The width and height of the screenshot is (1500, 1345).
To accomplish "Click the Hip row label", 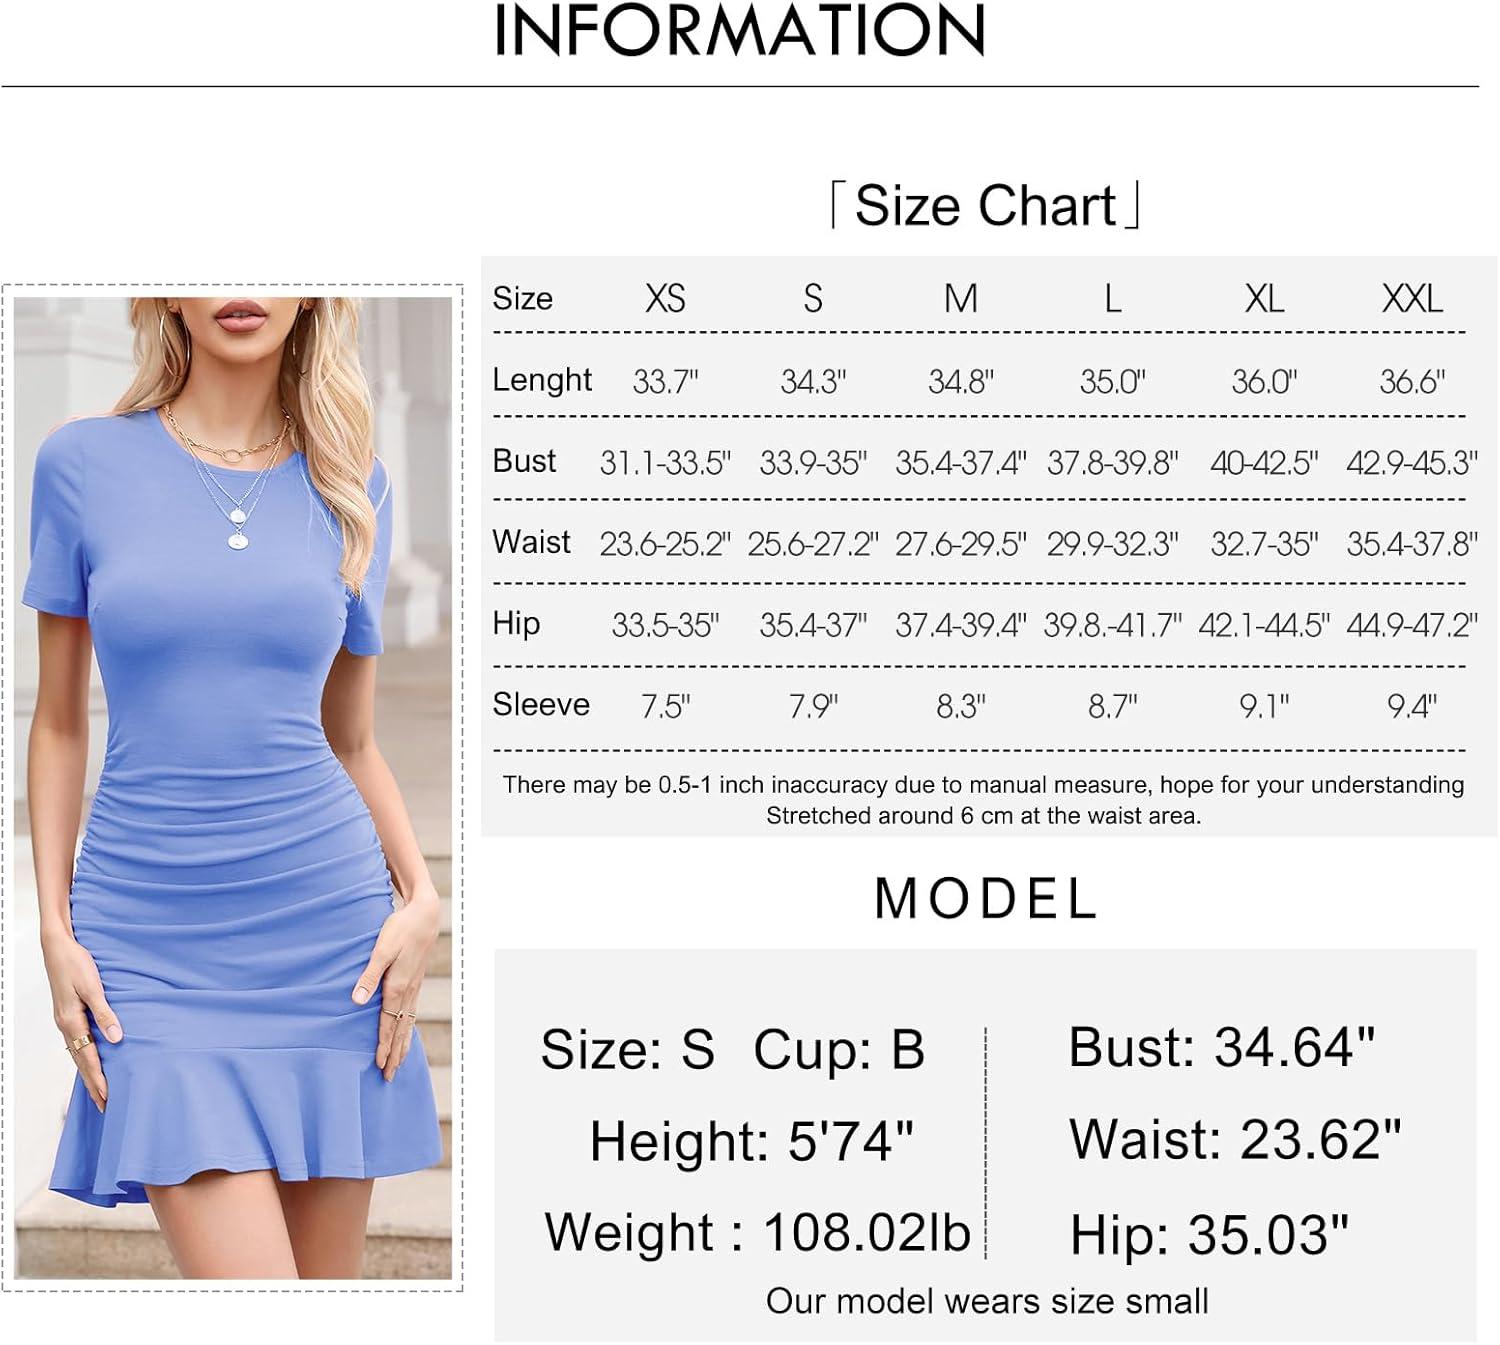I will [516, 624].
